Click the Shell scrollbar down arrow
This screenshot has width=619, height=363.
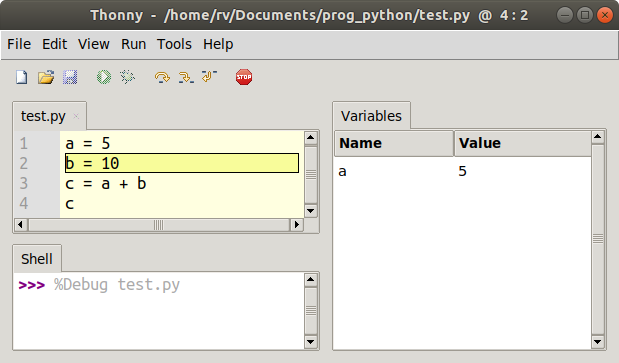(311, 342)
